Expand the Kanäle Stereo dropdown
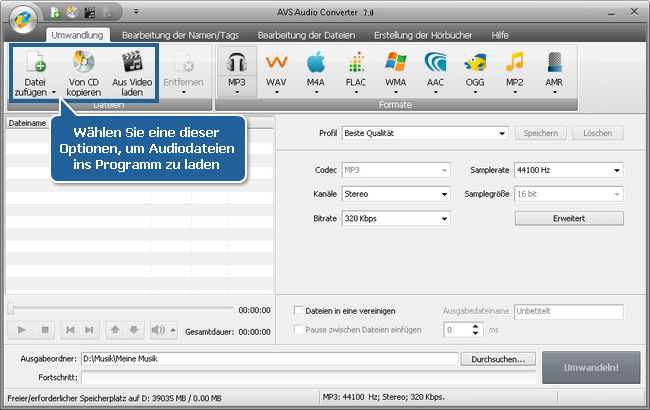650x410 pixels. (395, 194)
